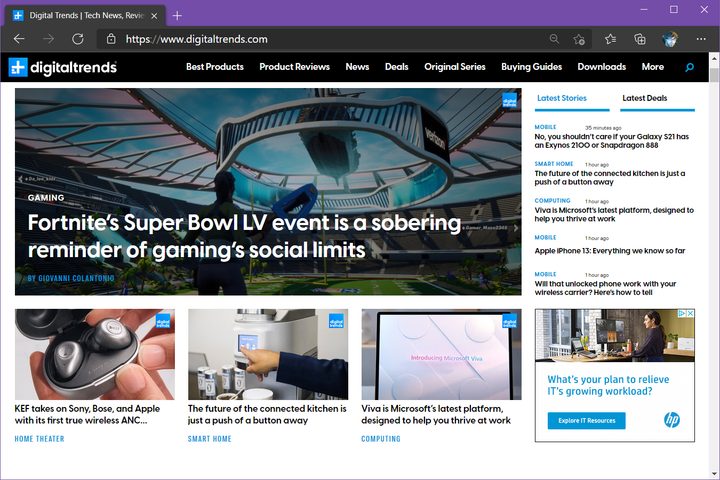Click the HP ad headline text
Screen dimensions: 720x480
tap(608, 385)
